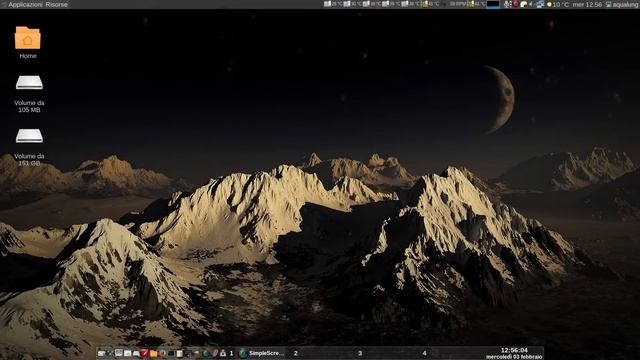The image size is (640, 360).
Task: Click the speaker volume icon in top panel
Action: [531, 4]
